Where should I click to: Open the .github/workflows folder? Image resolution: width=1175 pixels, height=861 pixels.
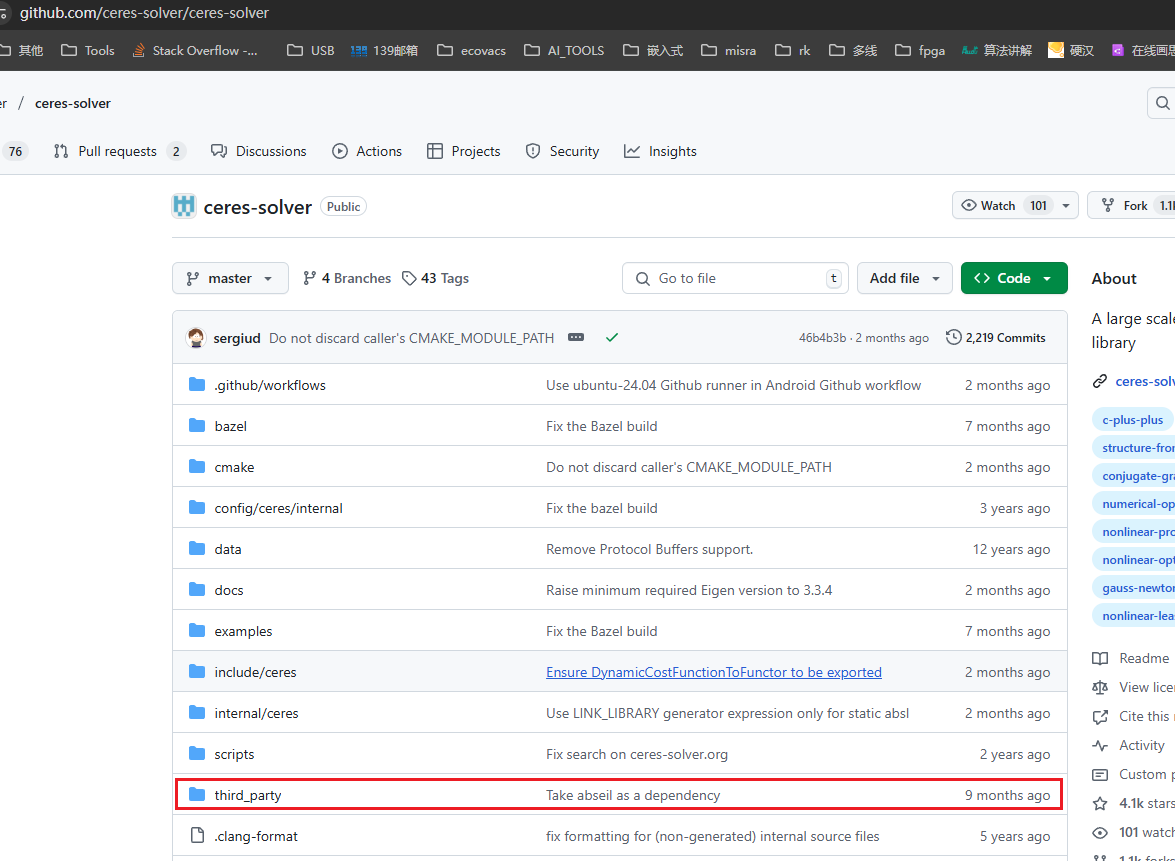[x=270, y=385]
